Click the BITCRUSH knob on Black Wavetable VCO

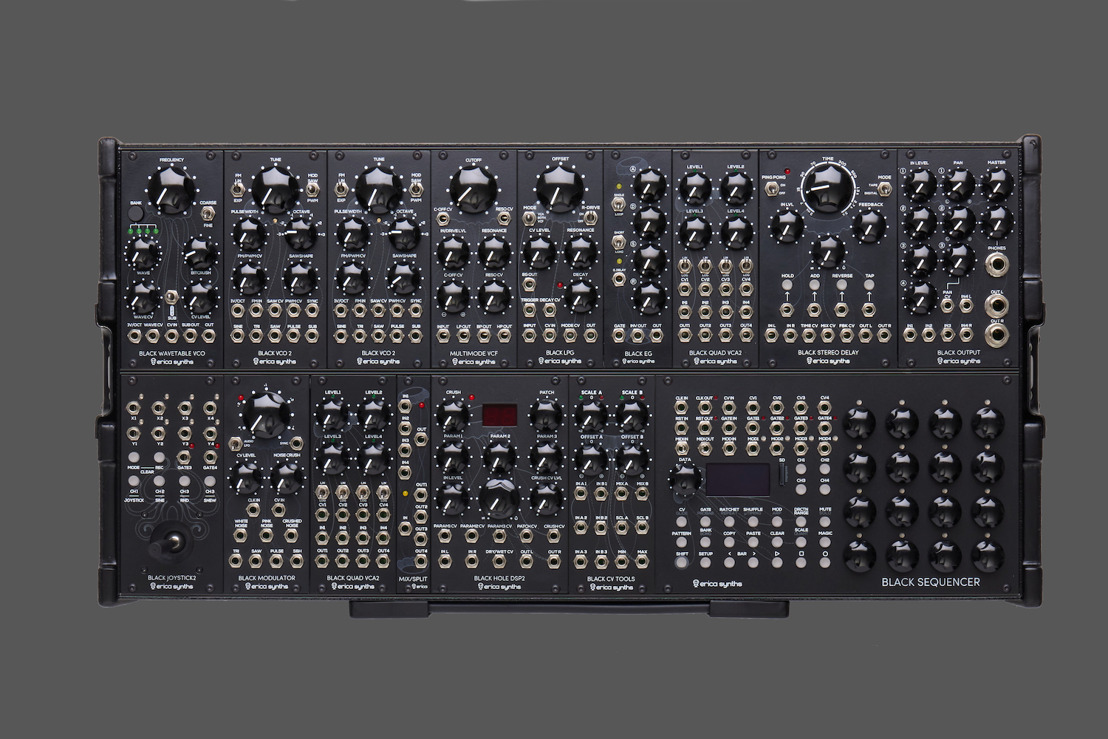200,254
